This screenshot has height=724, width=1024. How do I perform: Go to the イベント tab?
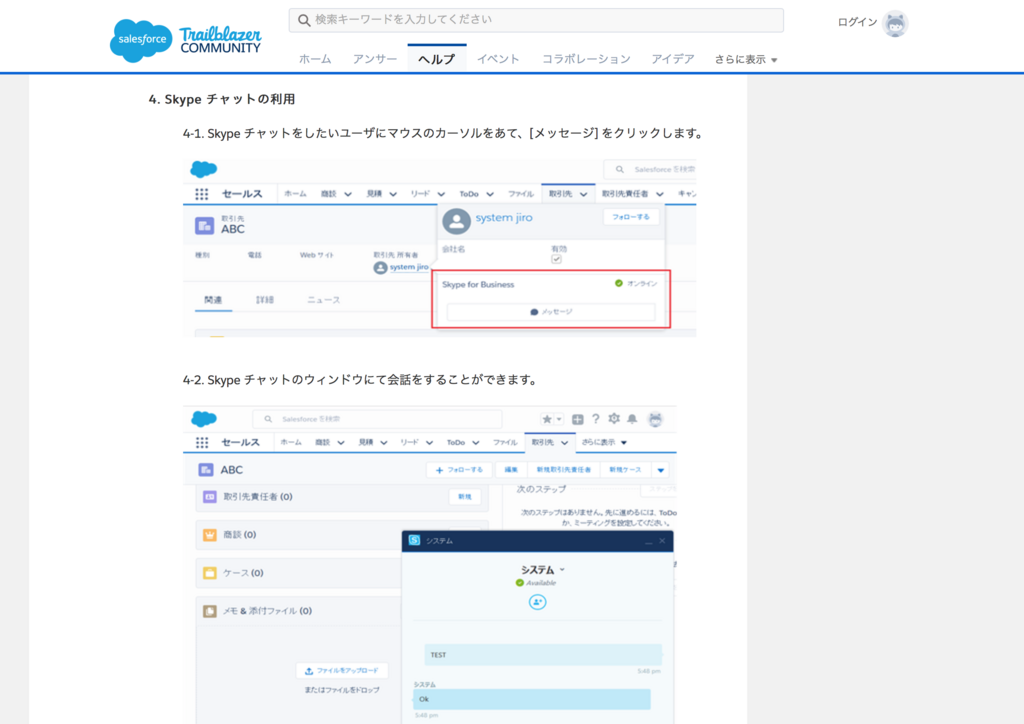coord(498,59)
